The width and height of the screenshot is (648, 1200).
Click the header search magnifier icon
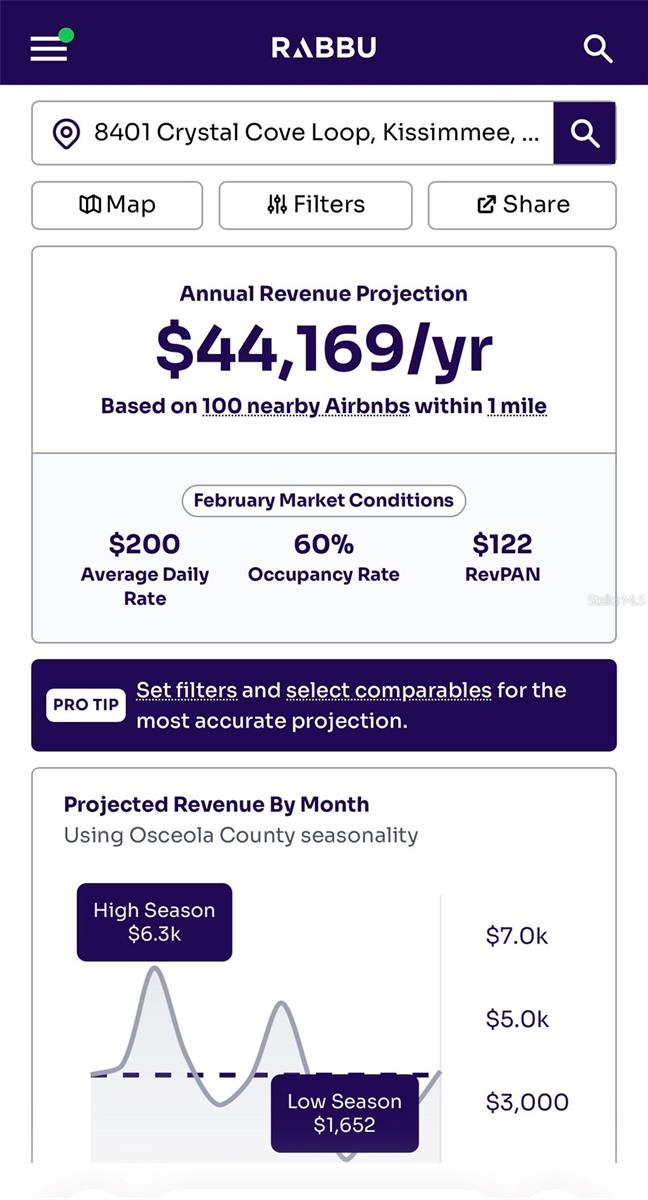click(597, 48)
